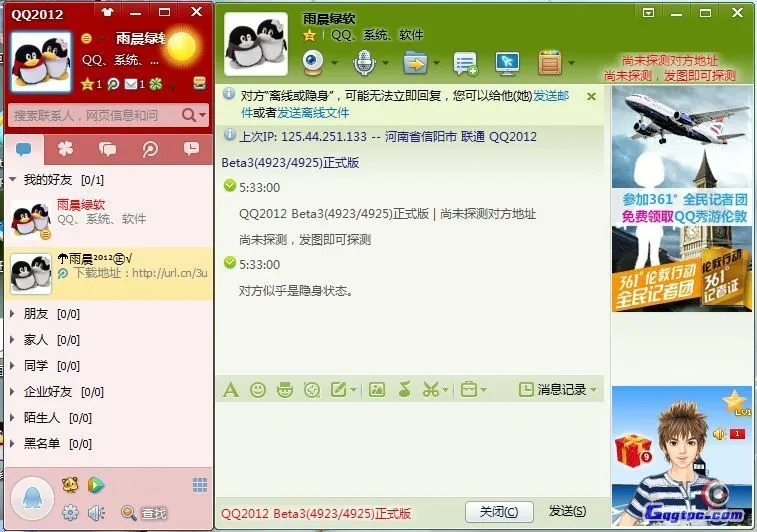Click into the chat message input area

click(410, 450)
